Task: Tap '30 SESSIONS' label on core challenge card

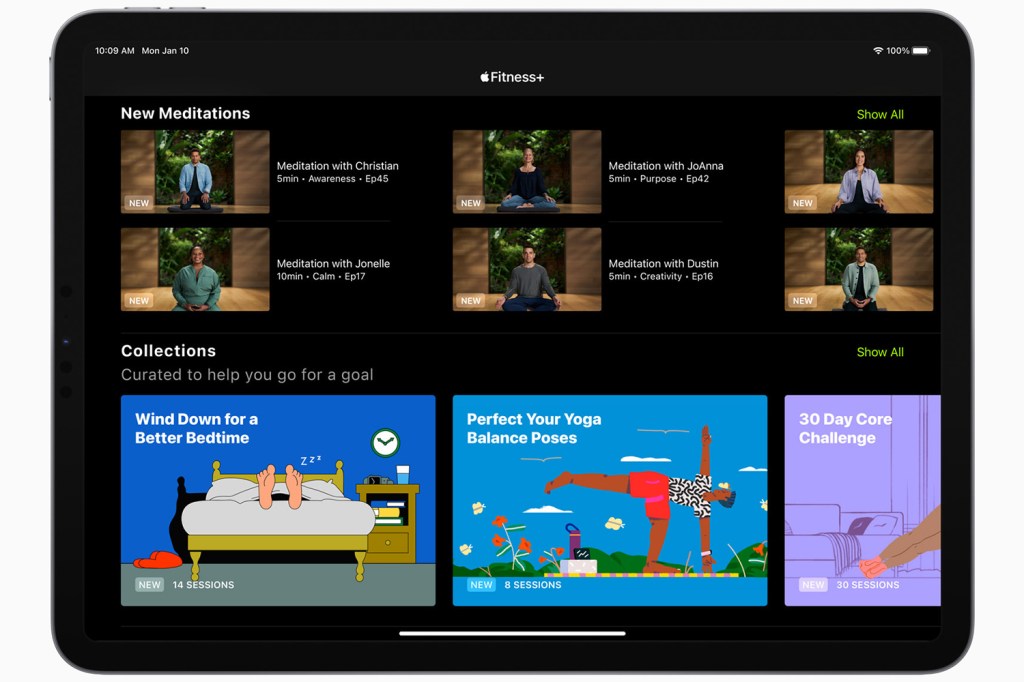Action: (x=868, y=585)
